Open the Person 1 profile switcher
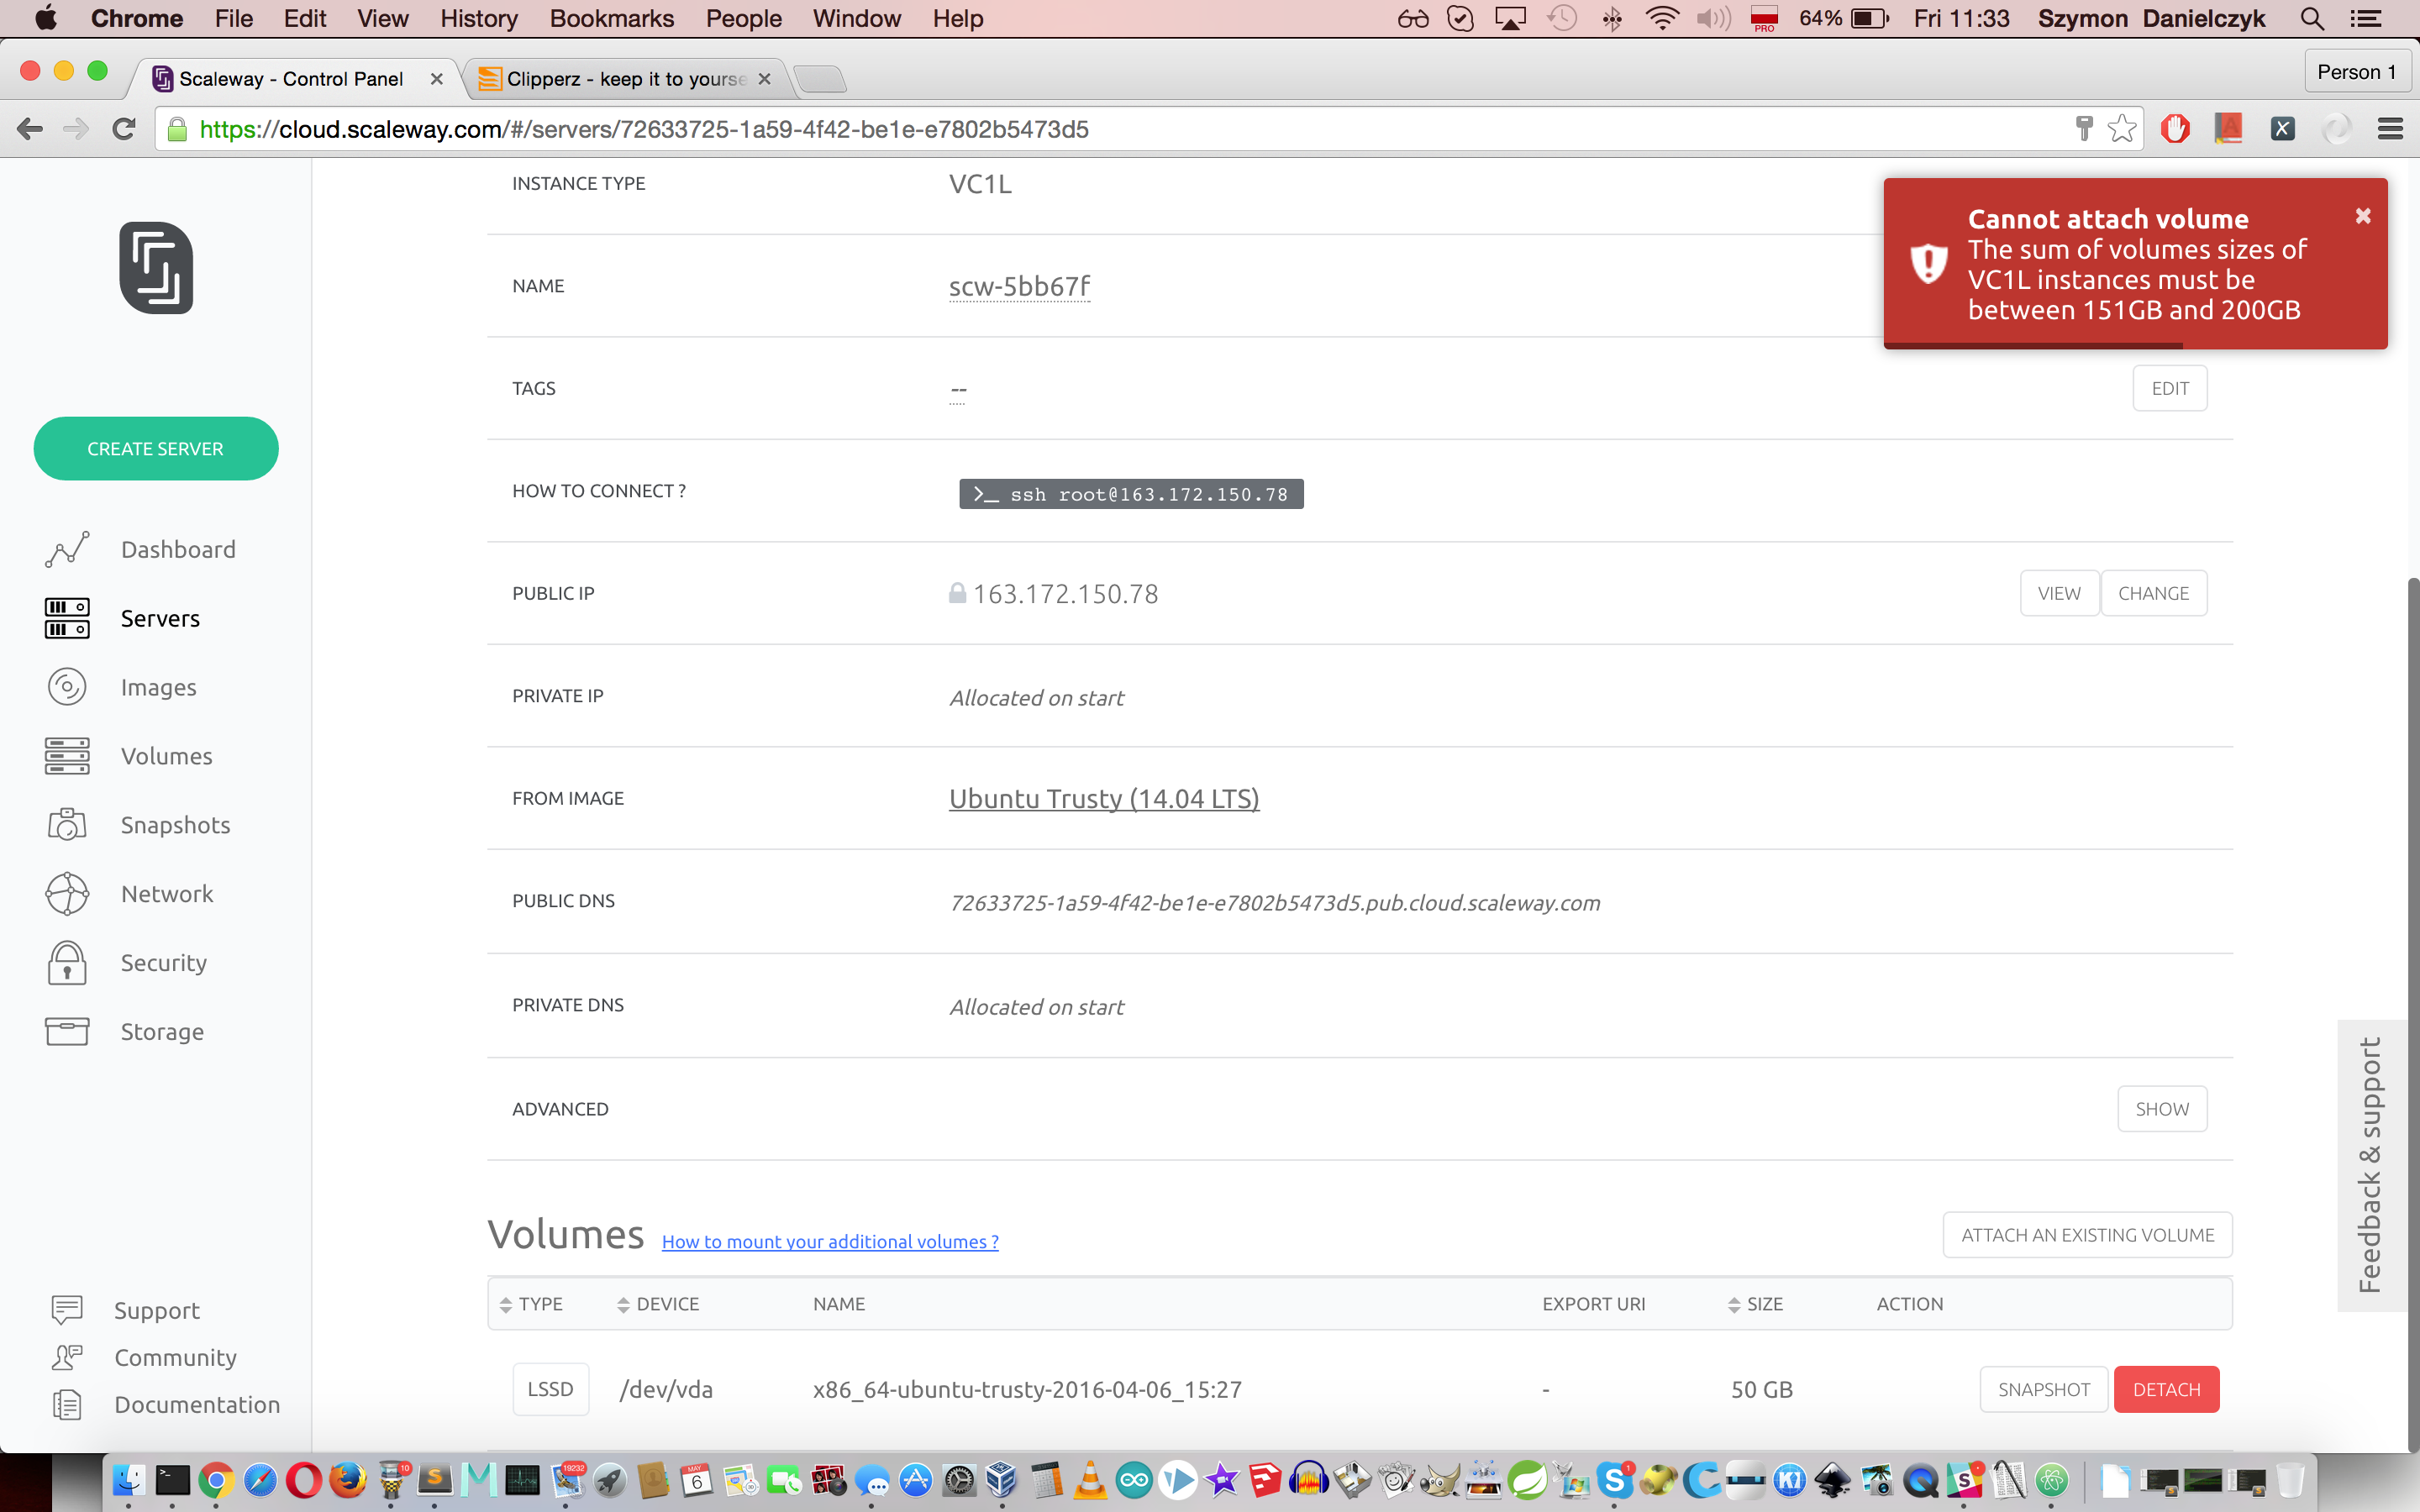 pyautogui.click(x=2356, y=72)
